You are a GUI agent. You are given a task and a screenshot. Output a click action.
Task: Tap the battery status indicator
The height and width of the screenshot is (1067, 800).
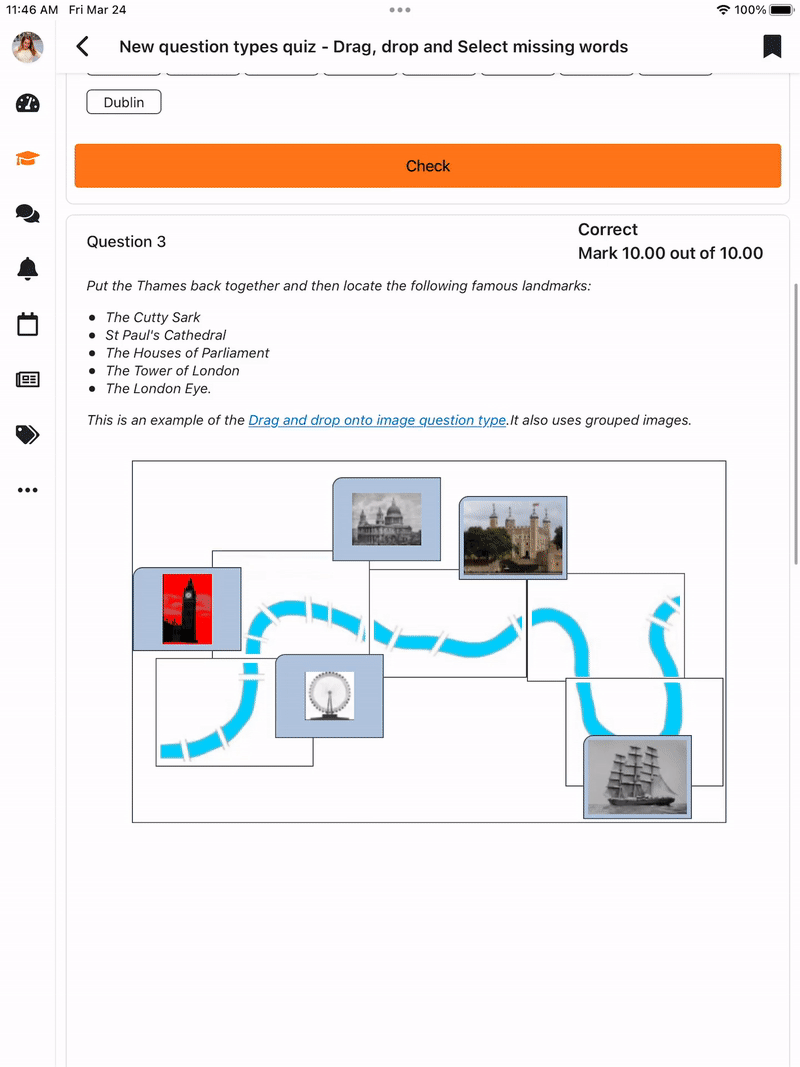782,10
